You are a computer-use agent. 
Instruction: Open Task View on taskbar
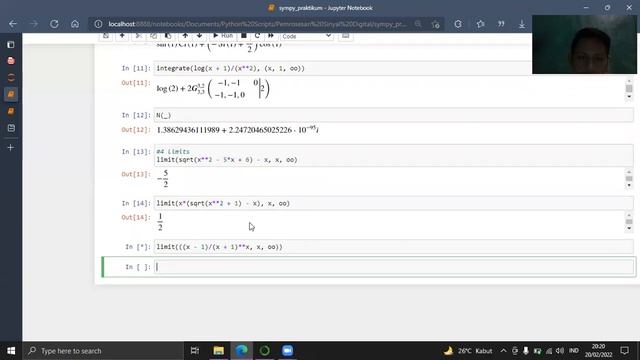tap(195, 351)
